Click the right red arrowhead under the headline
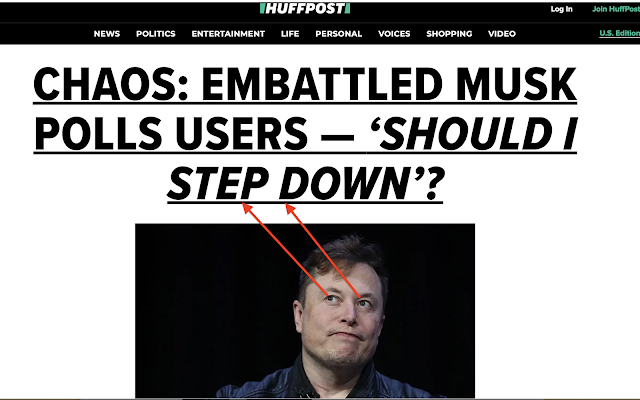 (x=289, y=208)
